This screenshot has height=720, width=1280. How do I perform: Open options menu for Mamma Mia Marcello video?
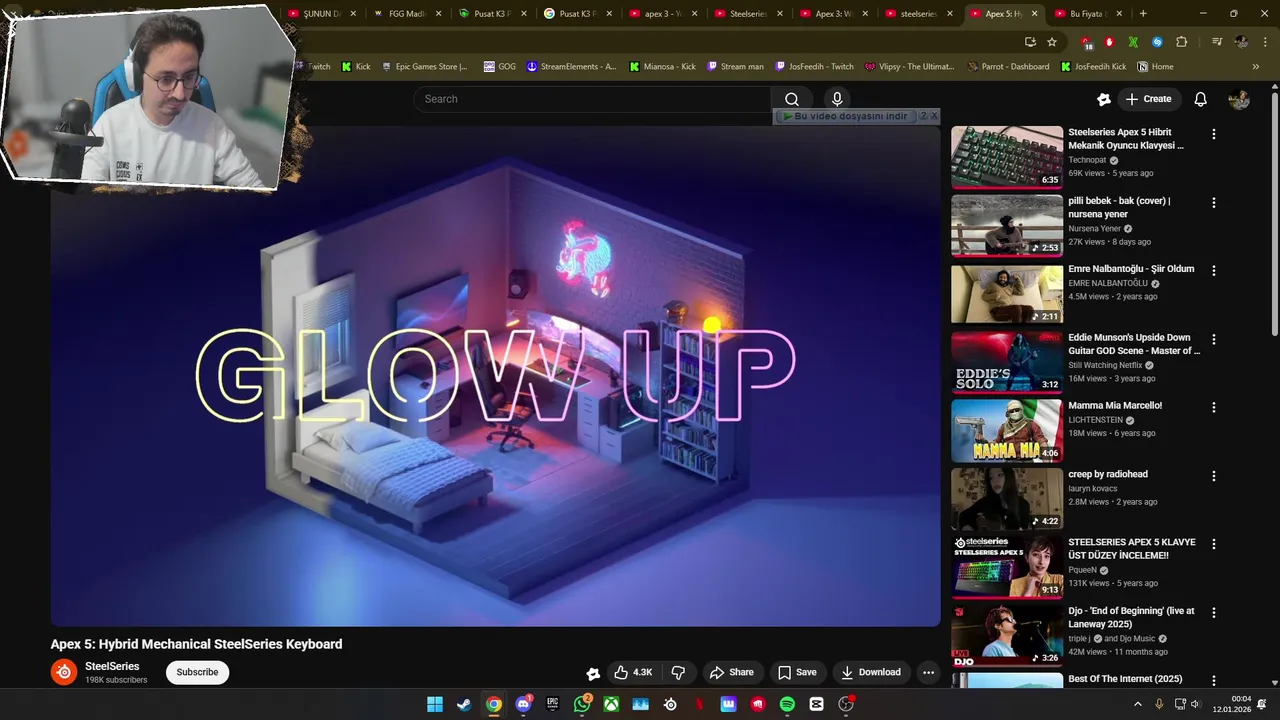pyautogui.click(x=1214, y=407)
